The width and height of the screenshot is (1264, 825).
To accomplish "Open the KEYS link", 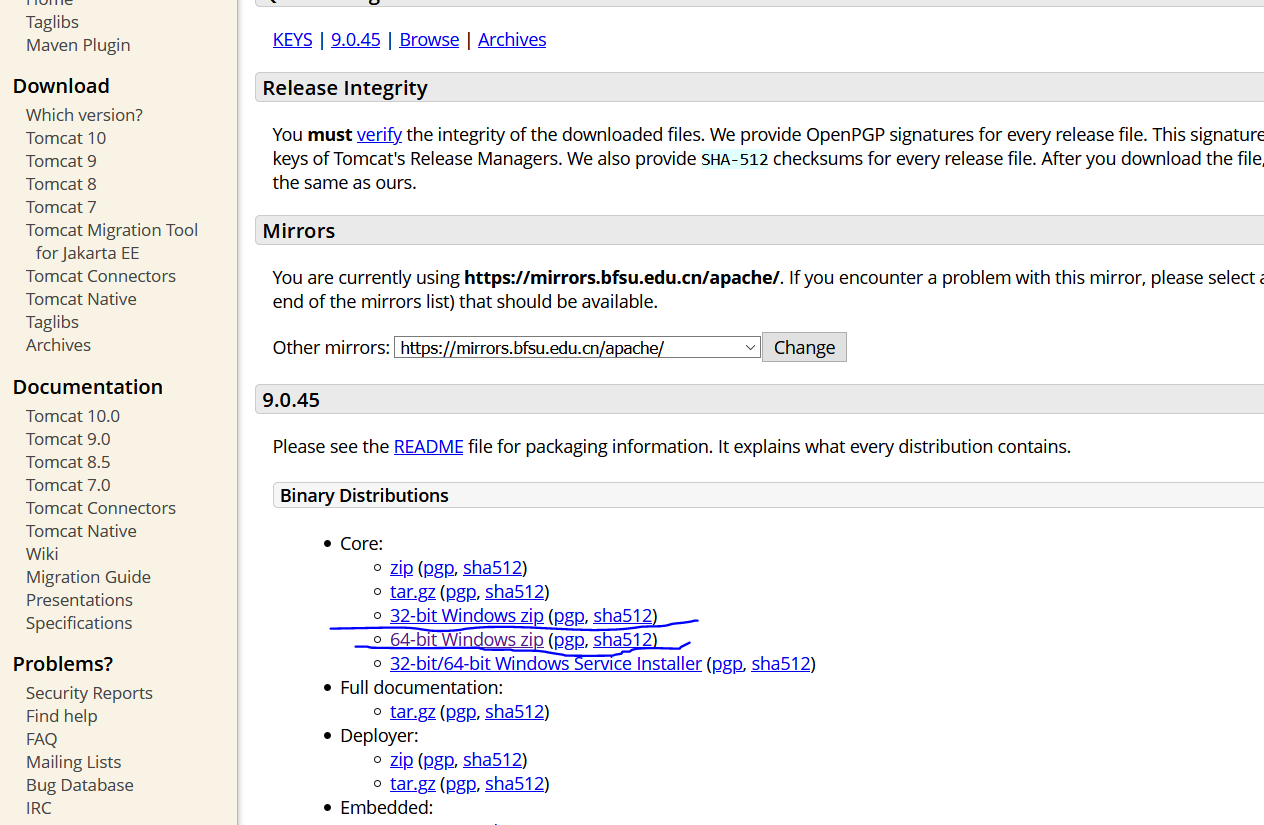I will pyautogui.click(x=292, y=39).
